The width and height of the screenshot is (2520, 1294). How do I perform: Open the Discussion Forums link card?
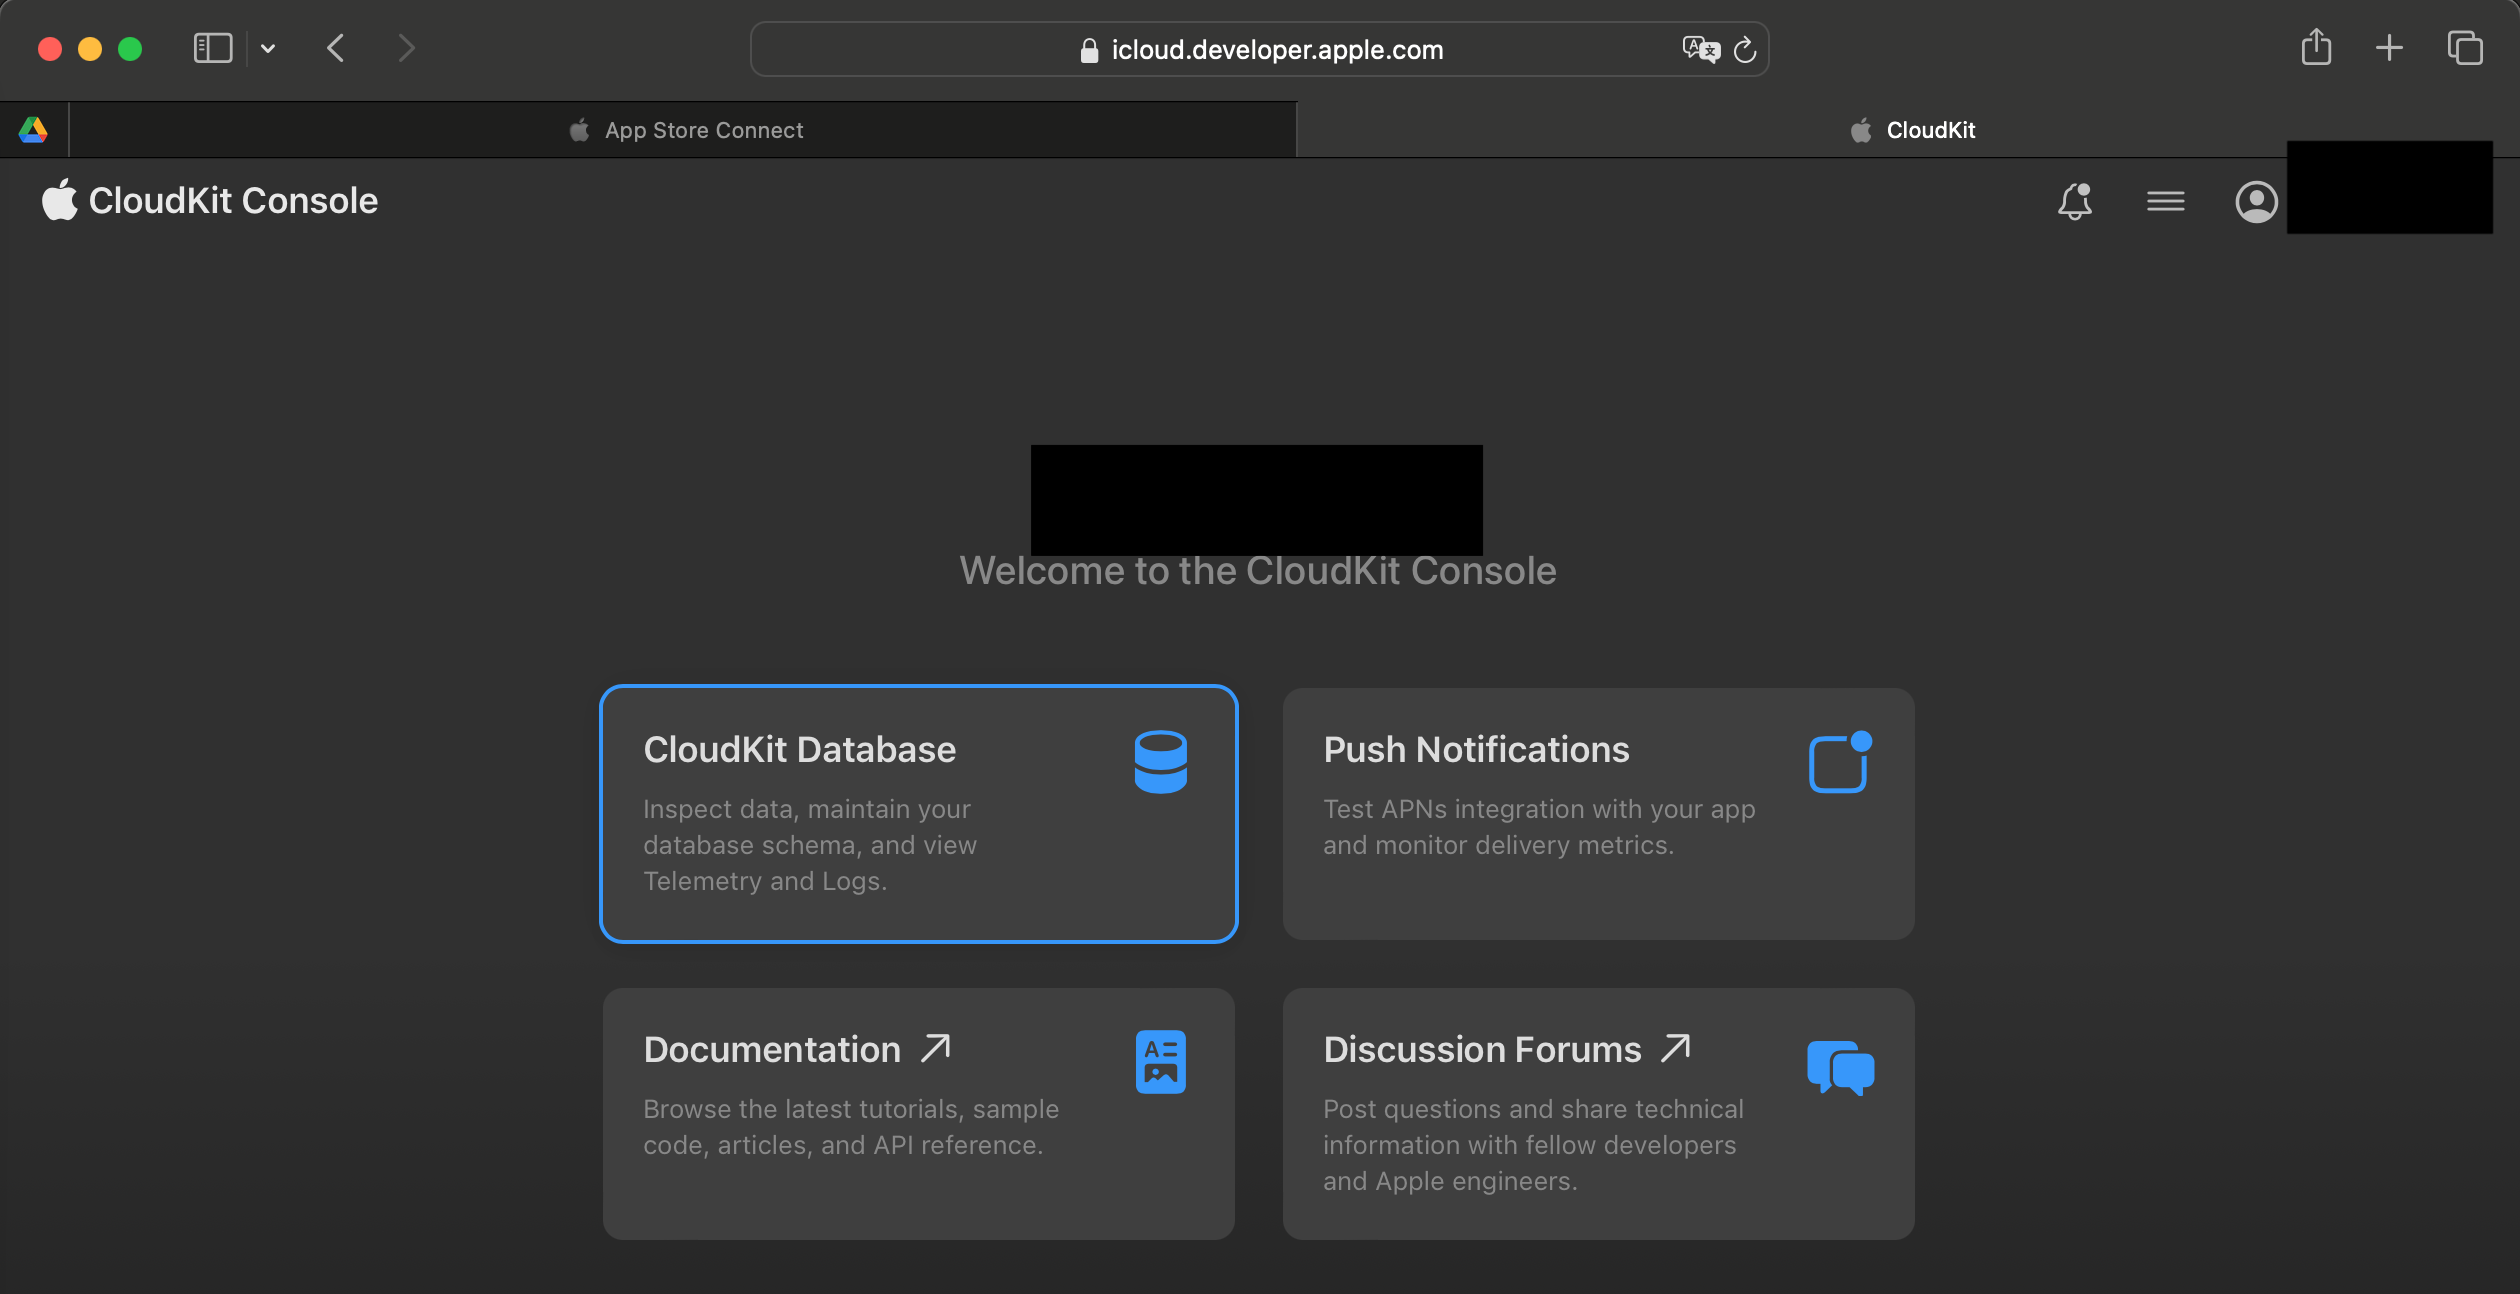[x=1598, y=1113]
